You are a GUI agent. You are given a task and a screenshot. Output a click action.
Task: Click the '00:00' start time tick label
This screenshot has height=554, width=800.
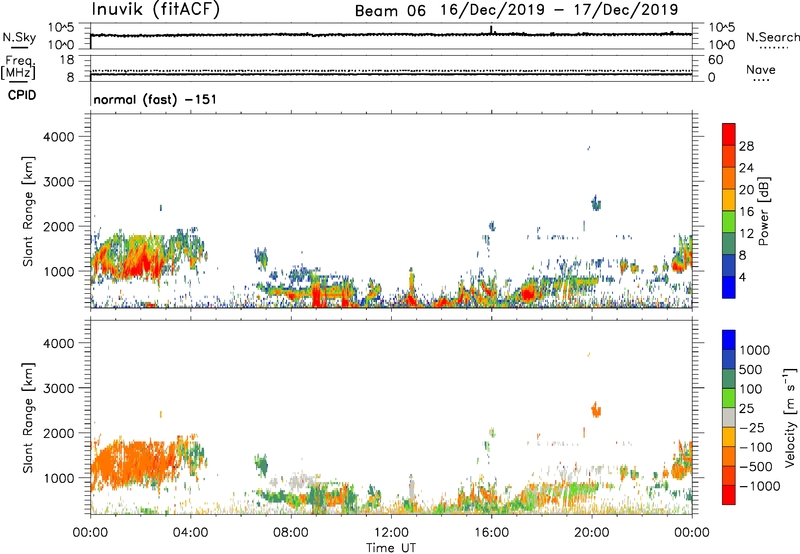(x=90, y=533)
